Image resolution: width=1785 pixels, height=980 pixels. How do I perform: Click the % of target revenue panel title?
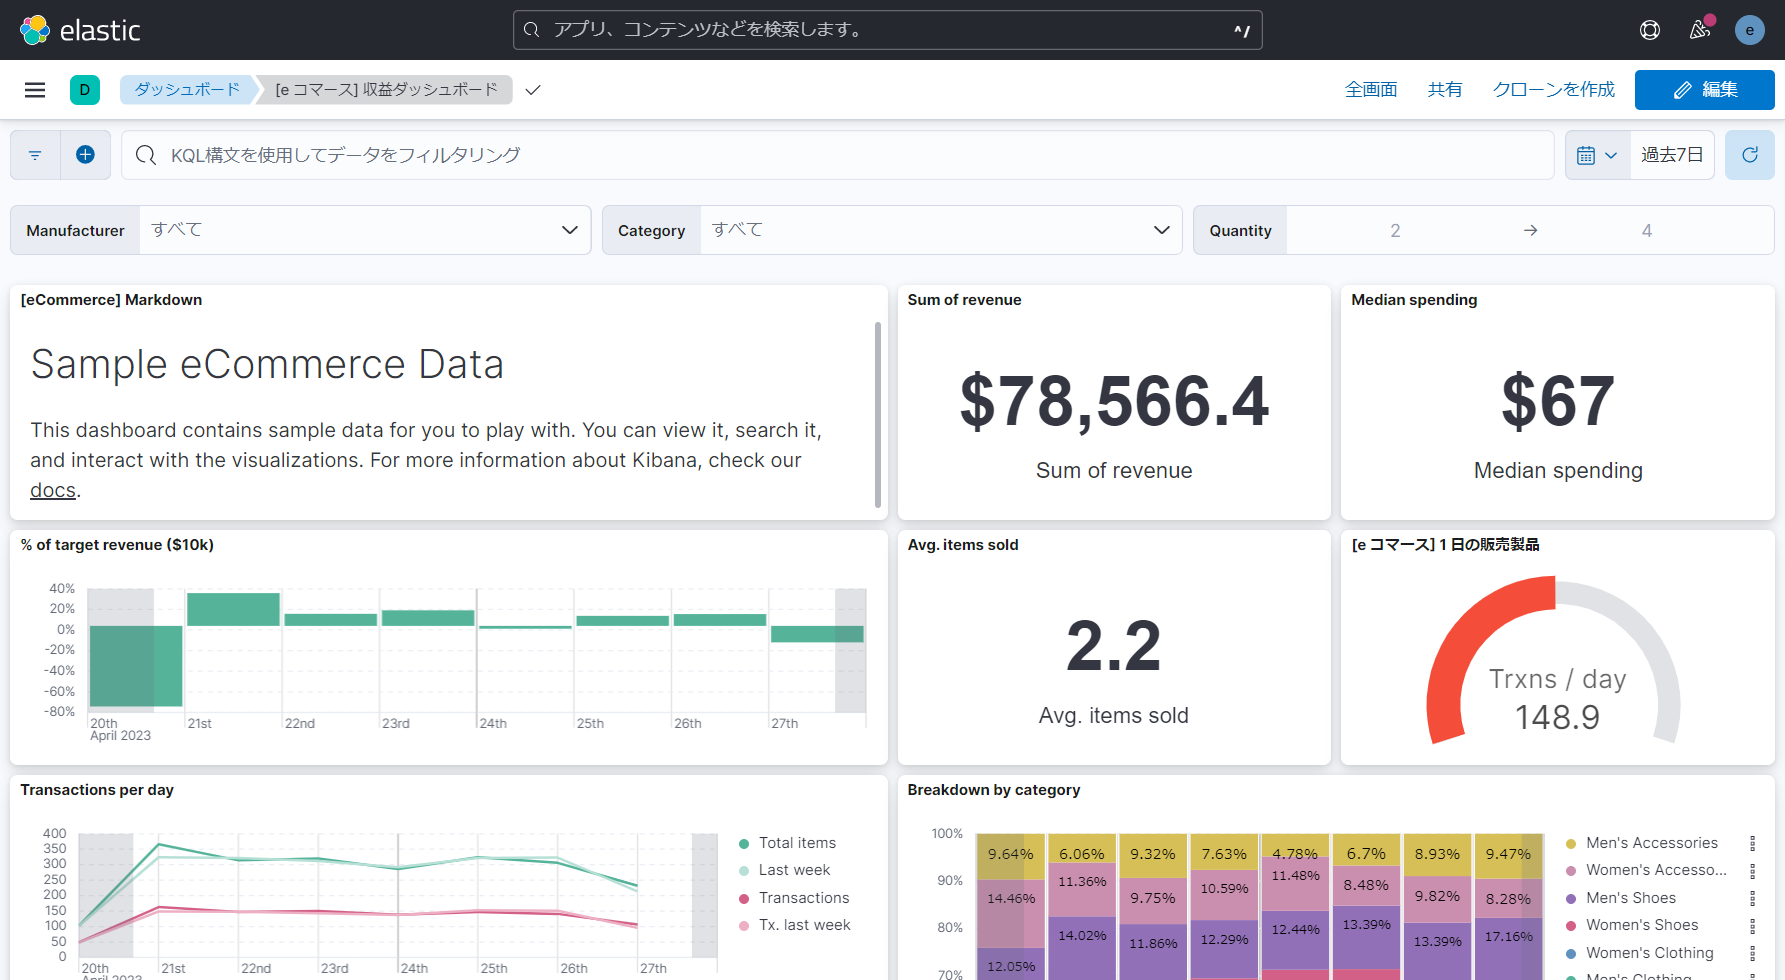coord(117,545)
